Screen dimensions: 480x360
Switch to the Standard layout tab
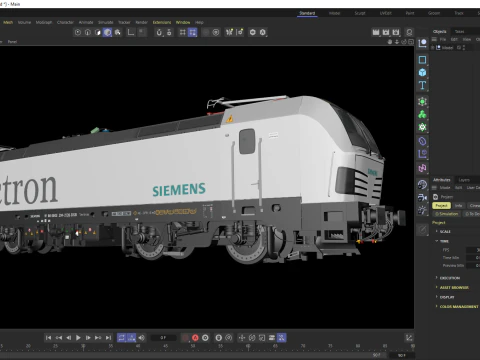307,13
